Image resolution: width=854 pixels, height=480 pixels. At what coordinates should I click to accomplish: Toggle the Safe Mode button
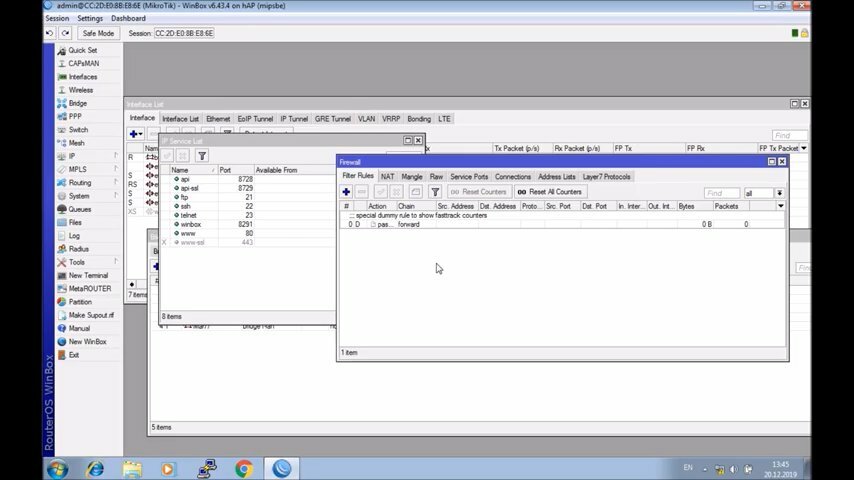(98, 33)
